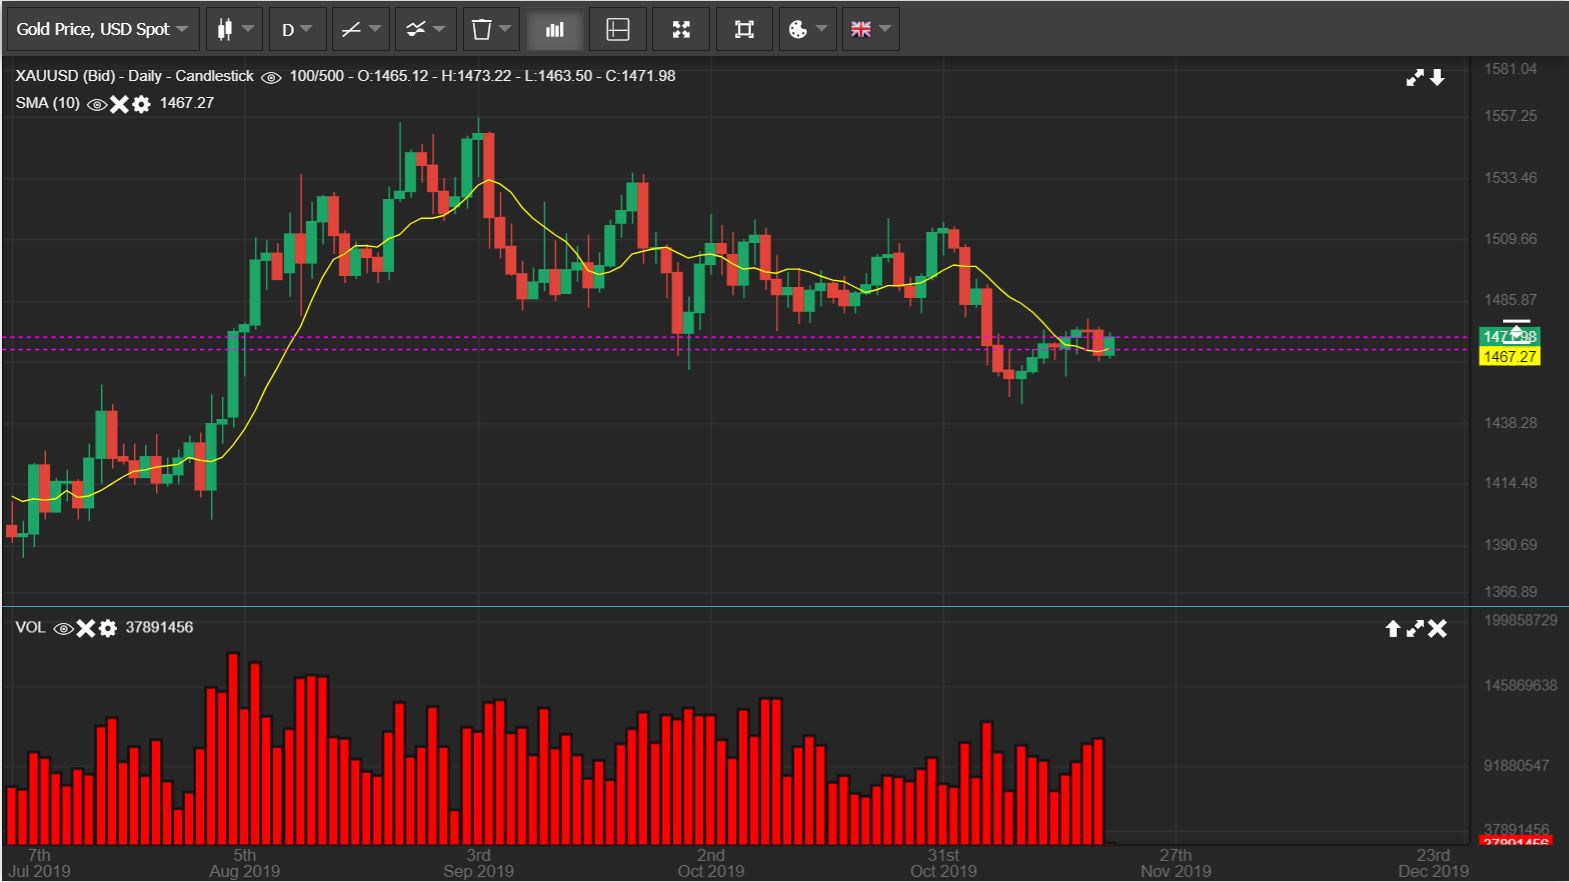Move the VOL panel up with arrow
The image size is (1569, 882).
click(1392, 628)
